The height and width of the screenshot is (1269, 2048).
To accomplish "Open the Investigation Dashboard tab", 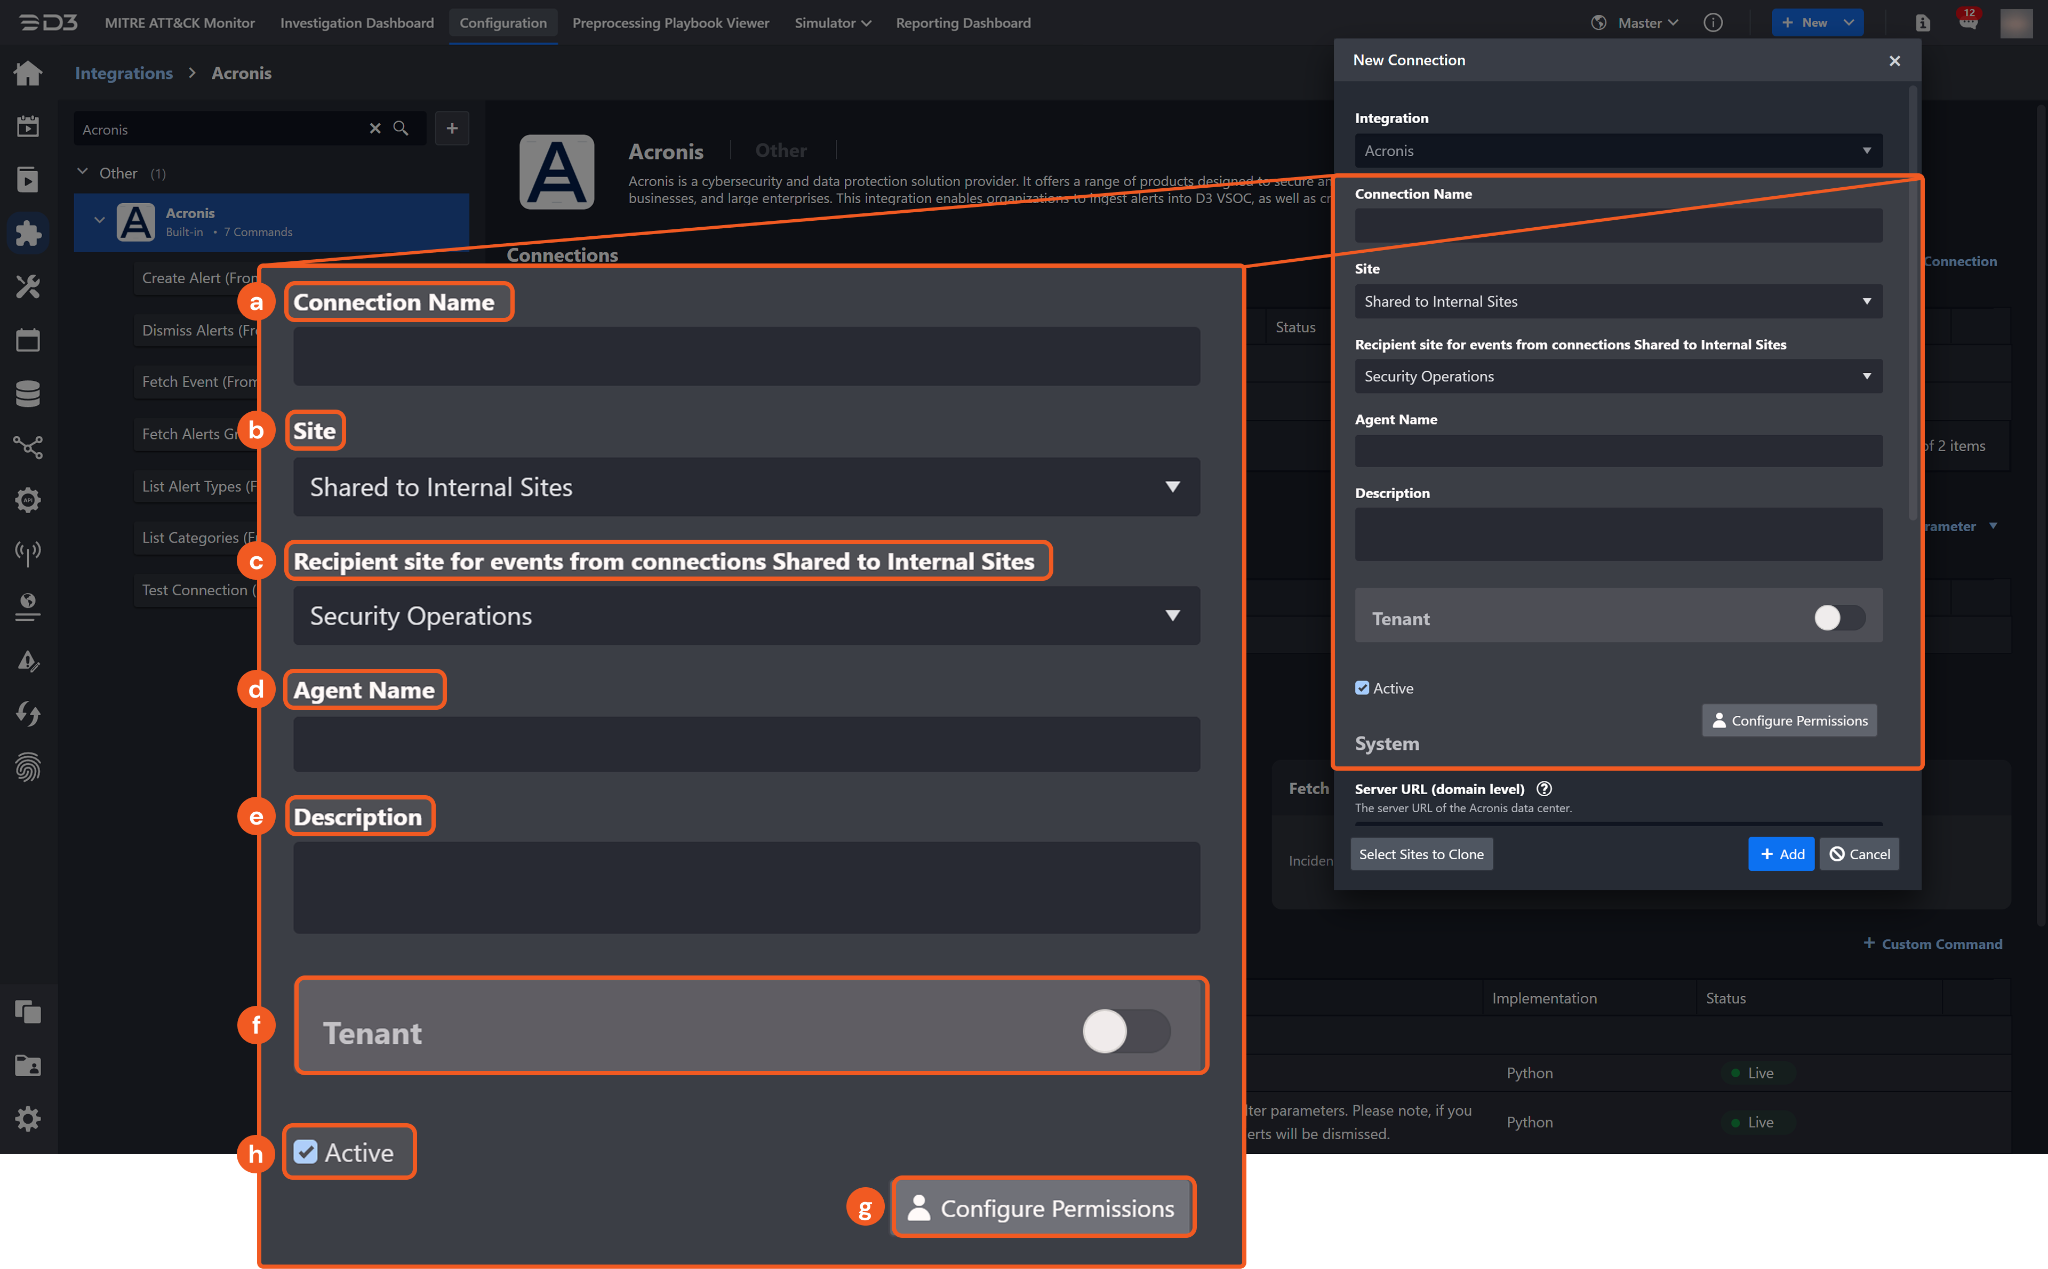I will (x=357, y=22).
